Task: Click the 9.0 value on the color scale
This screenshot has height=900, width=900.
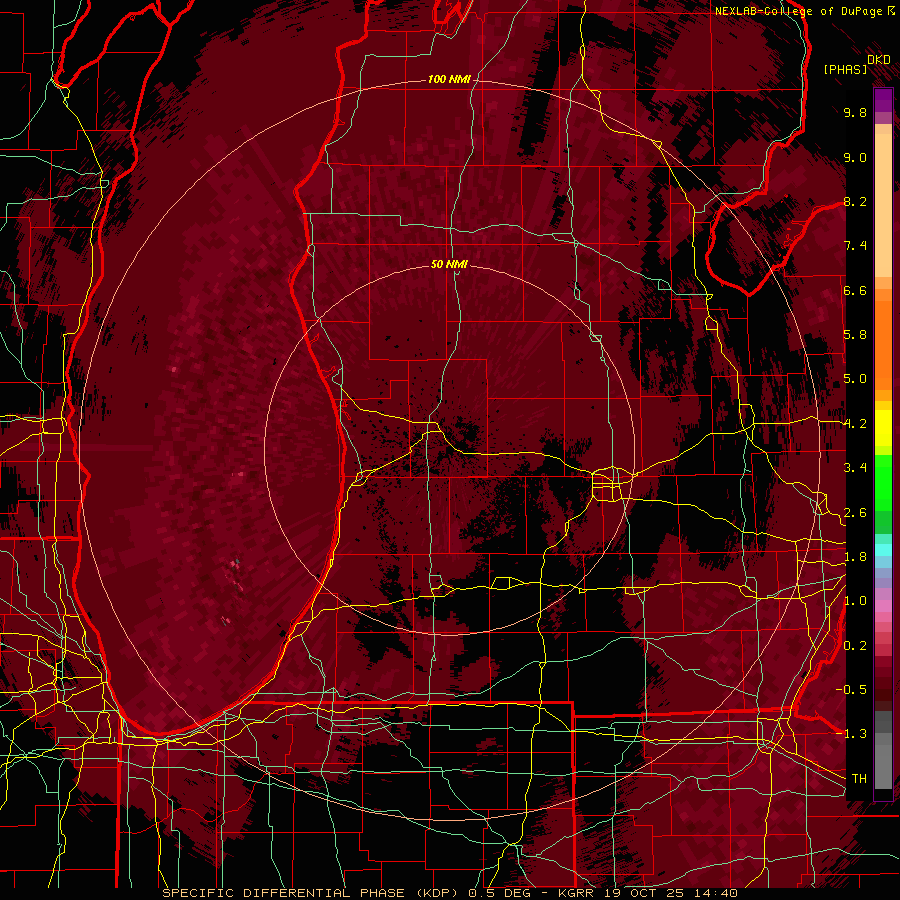Action: click(855, 157)
